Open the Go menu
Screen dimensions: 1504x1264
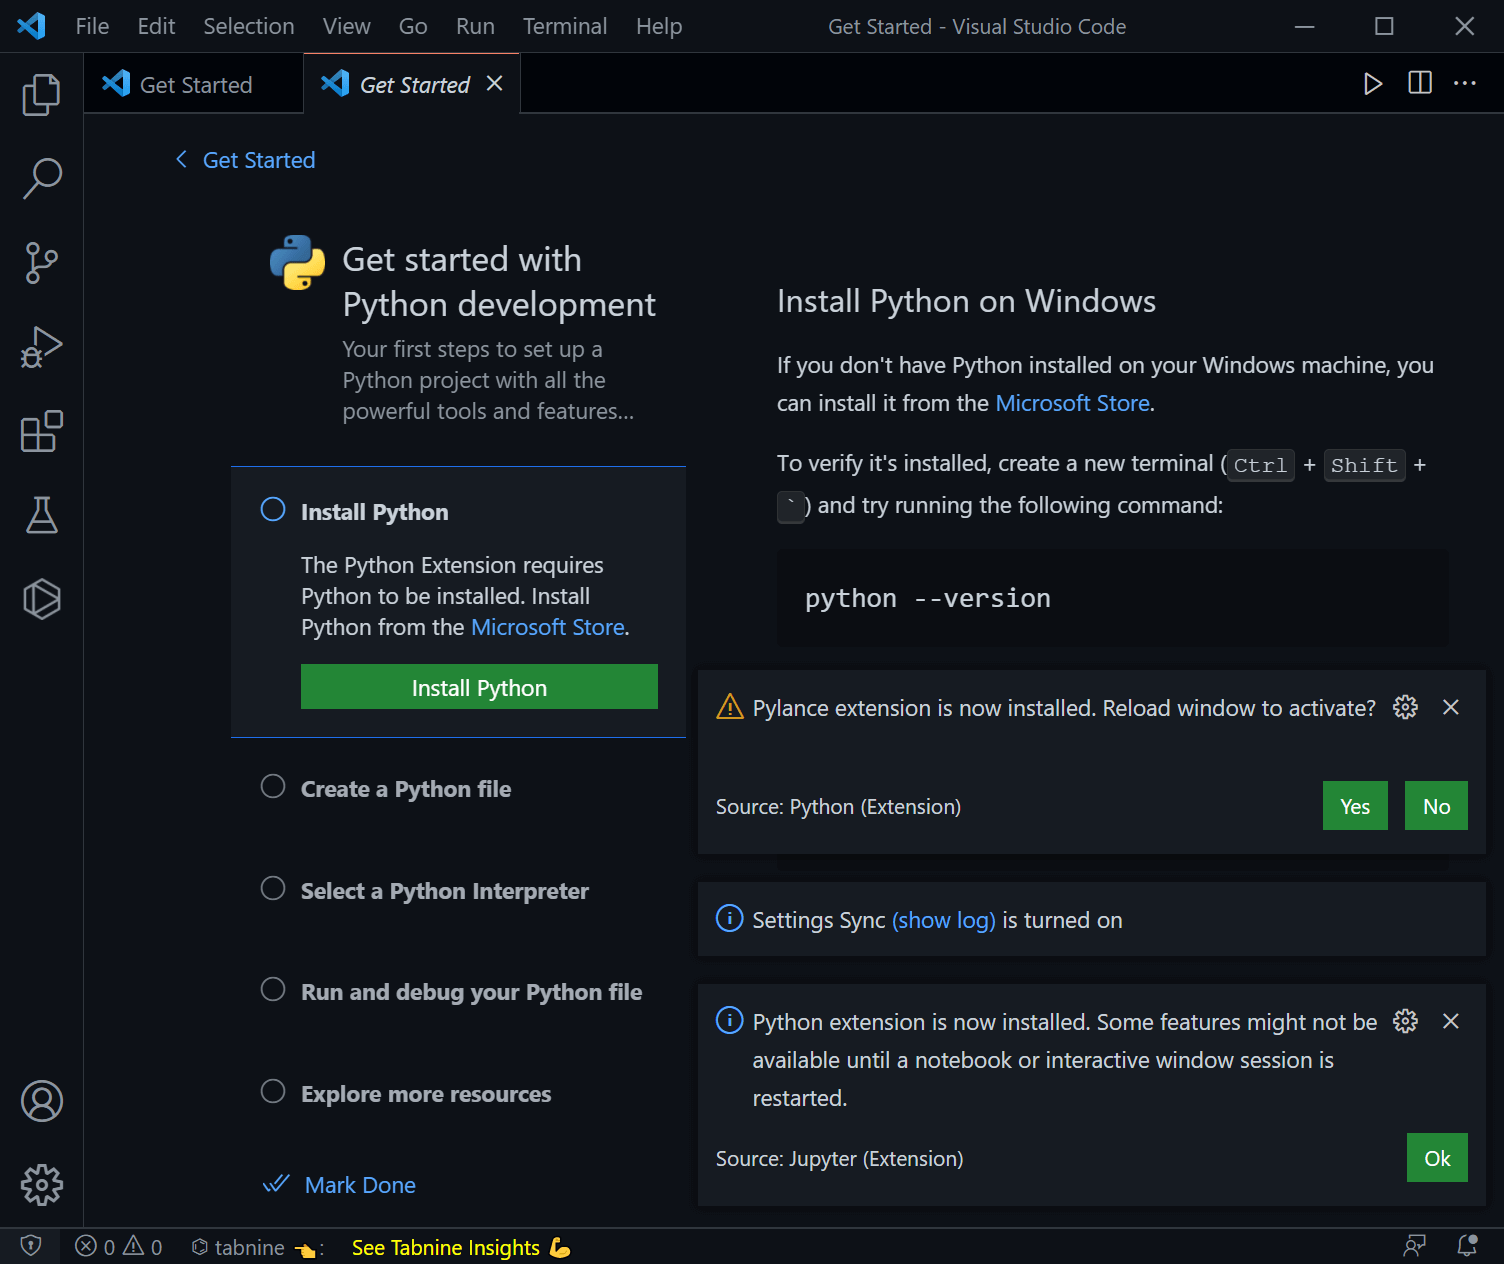coord(413,26)
